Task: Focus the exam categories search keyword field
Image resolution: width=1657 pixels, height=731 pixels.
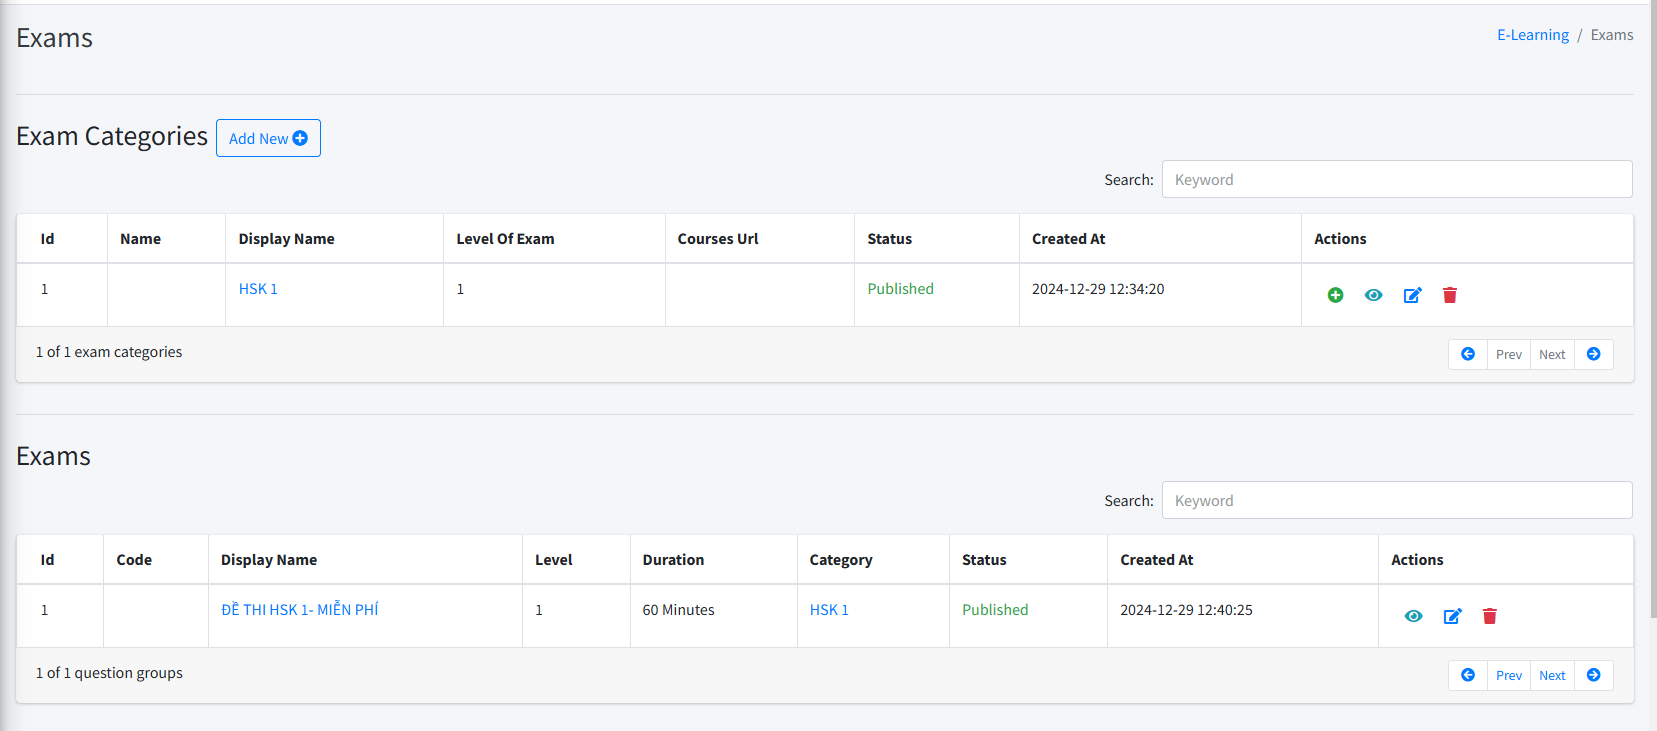Action: 1396,180
